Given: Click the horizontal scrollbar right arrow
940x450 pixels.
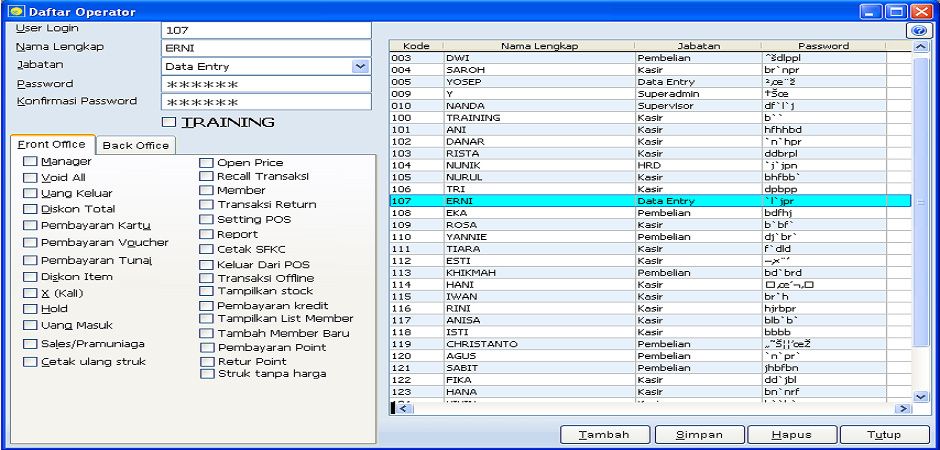Looking at the screenshot, I should click(902, 408).
